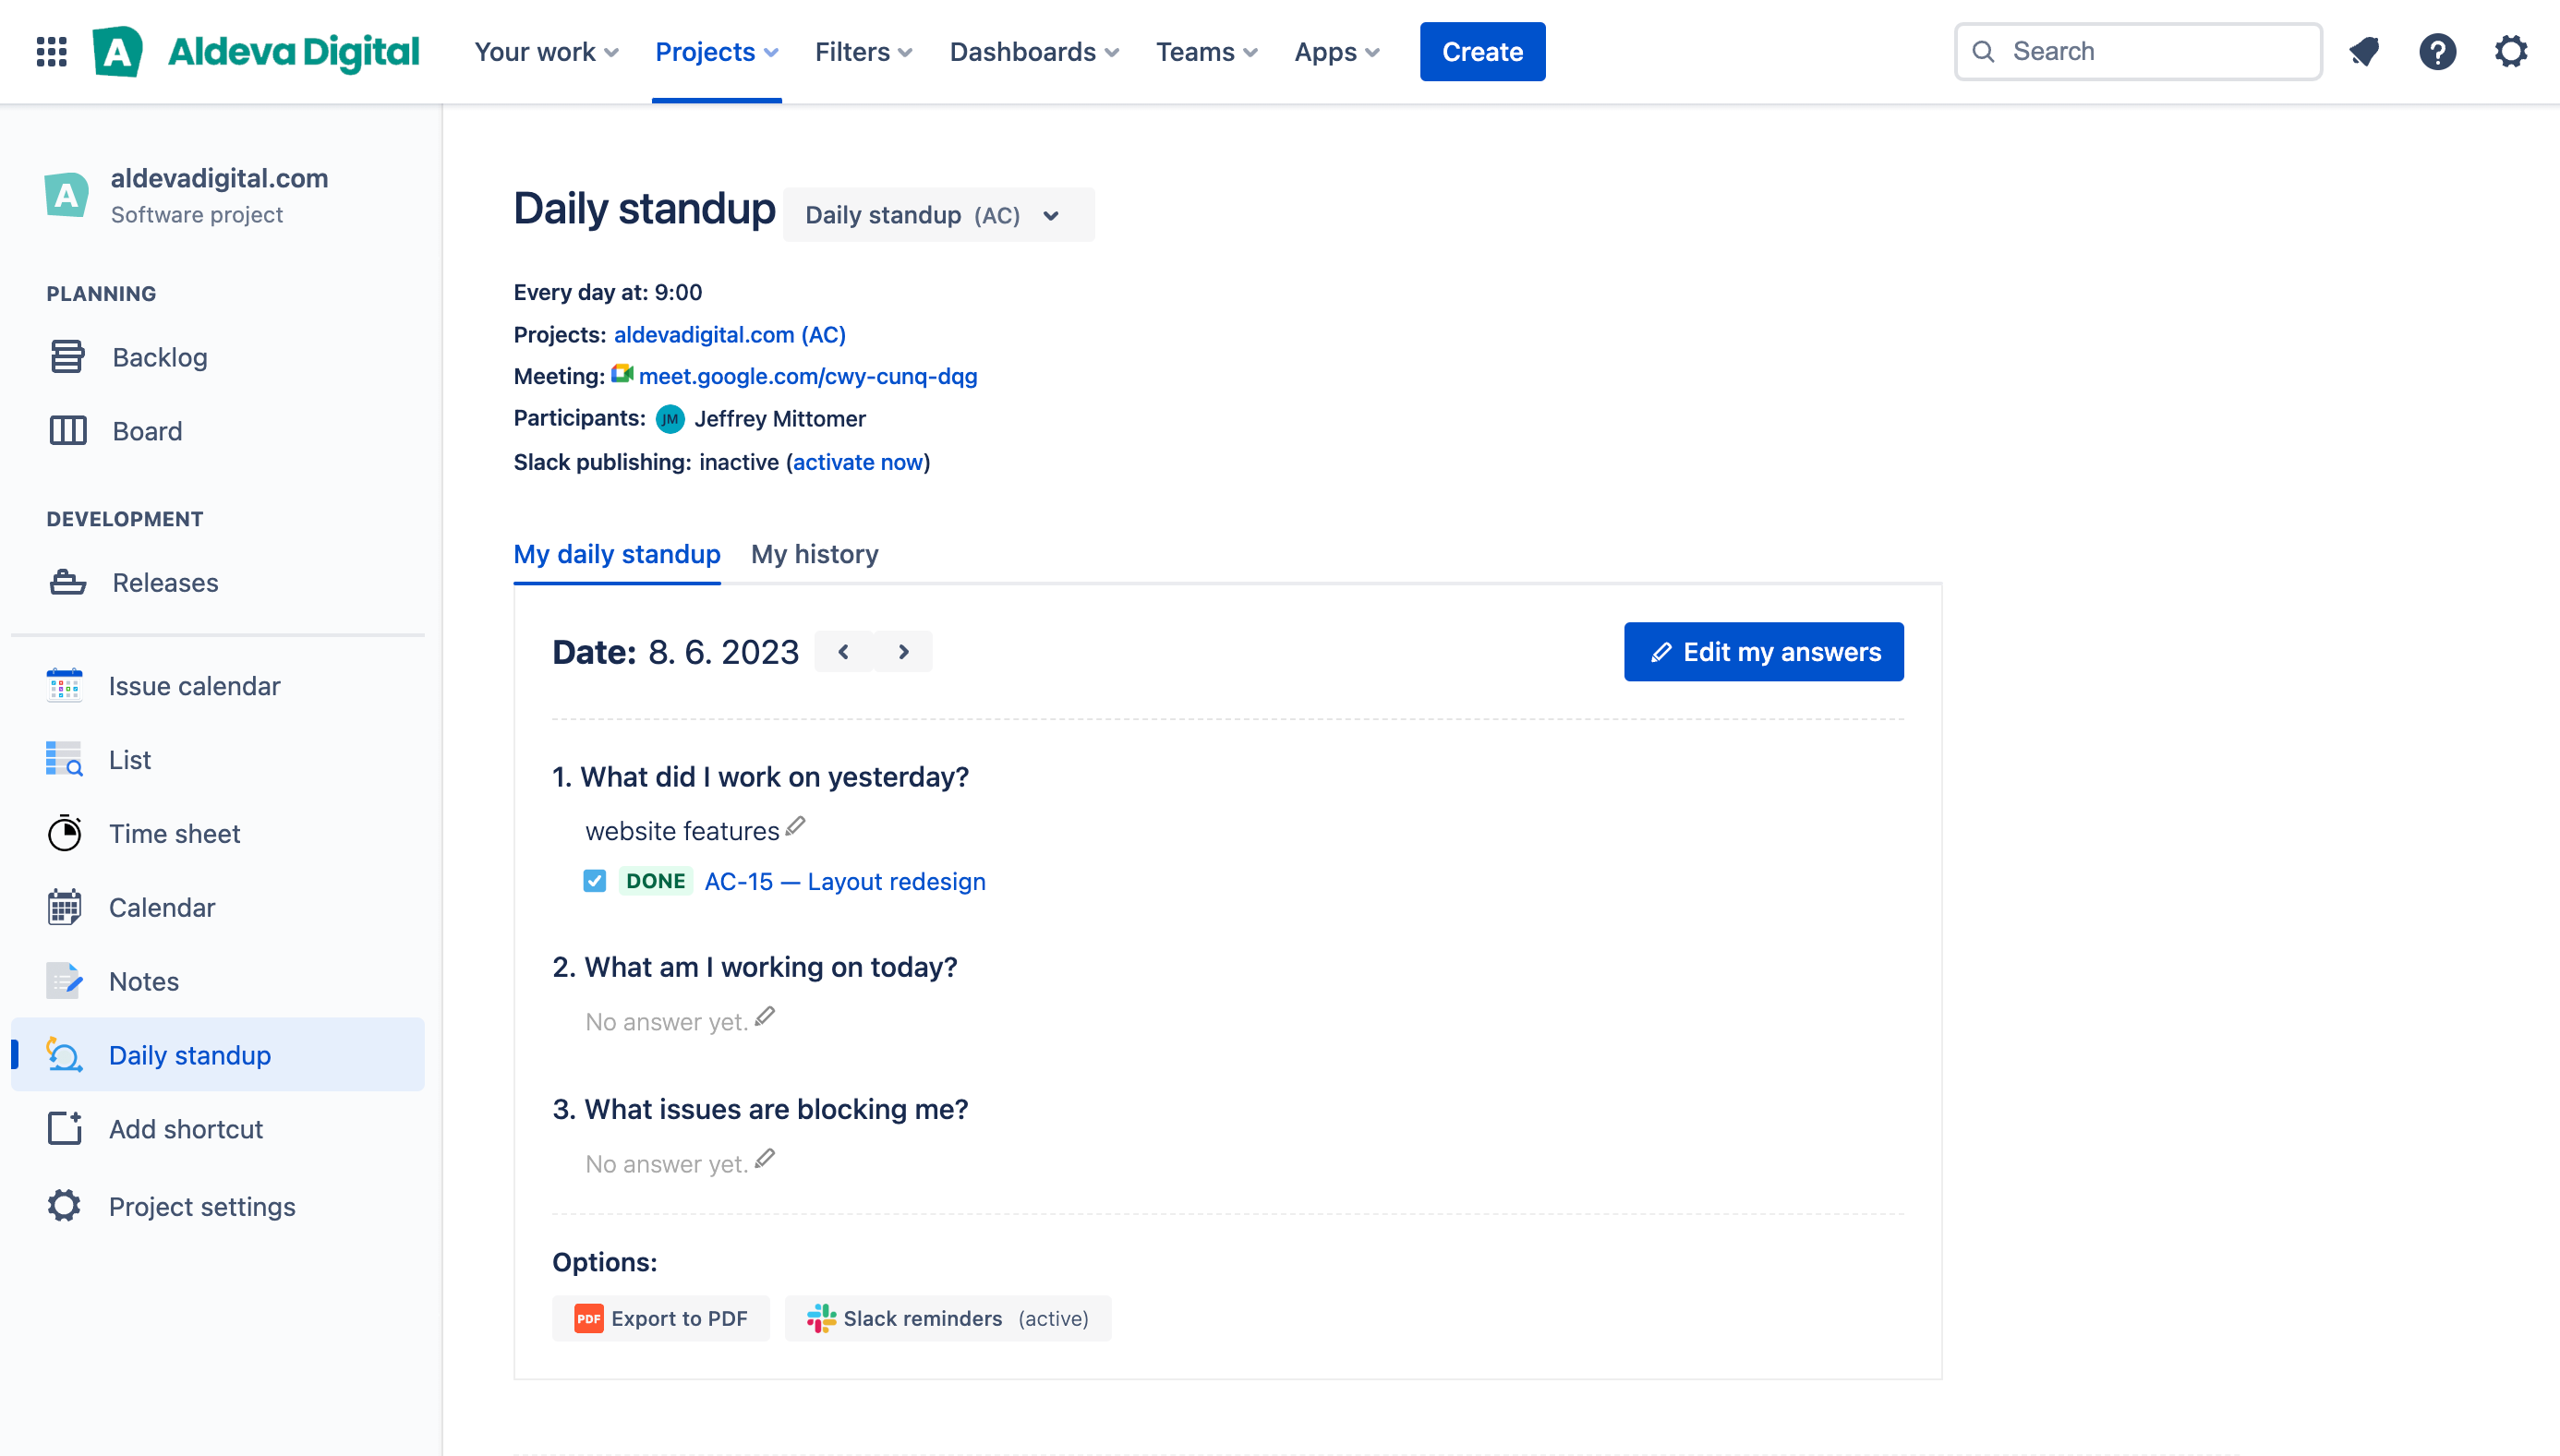Open Issue calendar in sidebar

[x=194, y=686]
